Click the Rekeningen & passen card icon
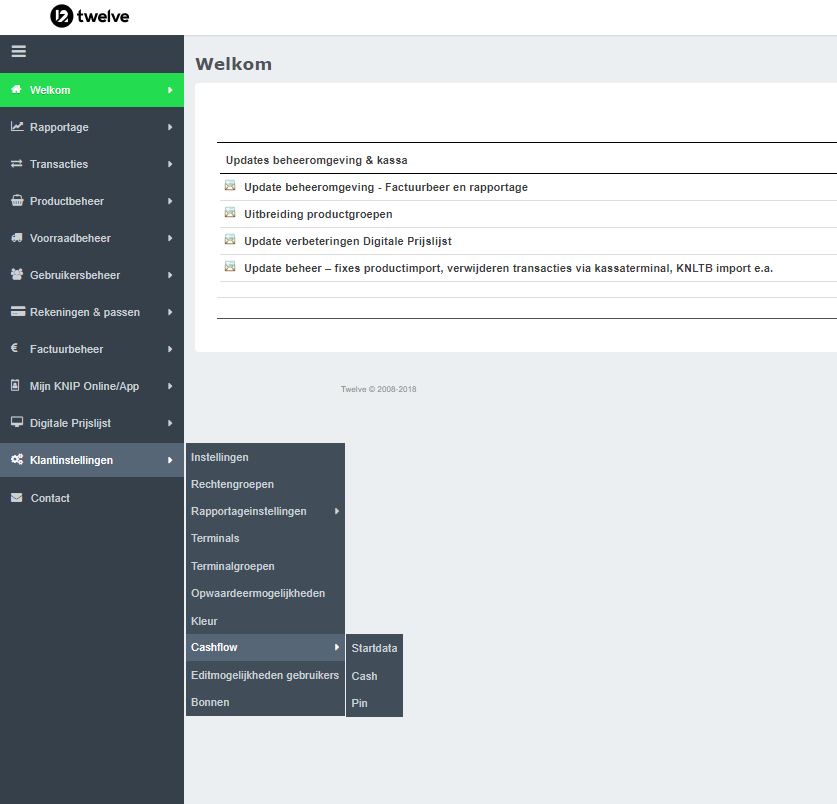 [17, 312]
